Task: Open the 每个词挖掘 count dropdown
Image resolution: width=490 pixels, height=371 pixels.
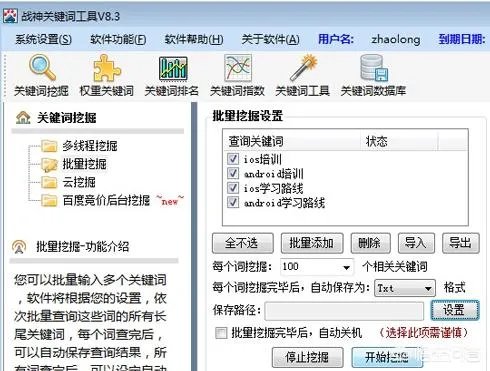Action: click(x=347, y=267)
